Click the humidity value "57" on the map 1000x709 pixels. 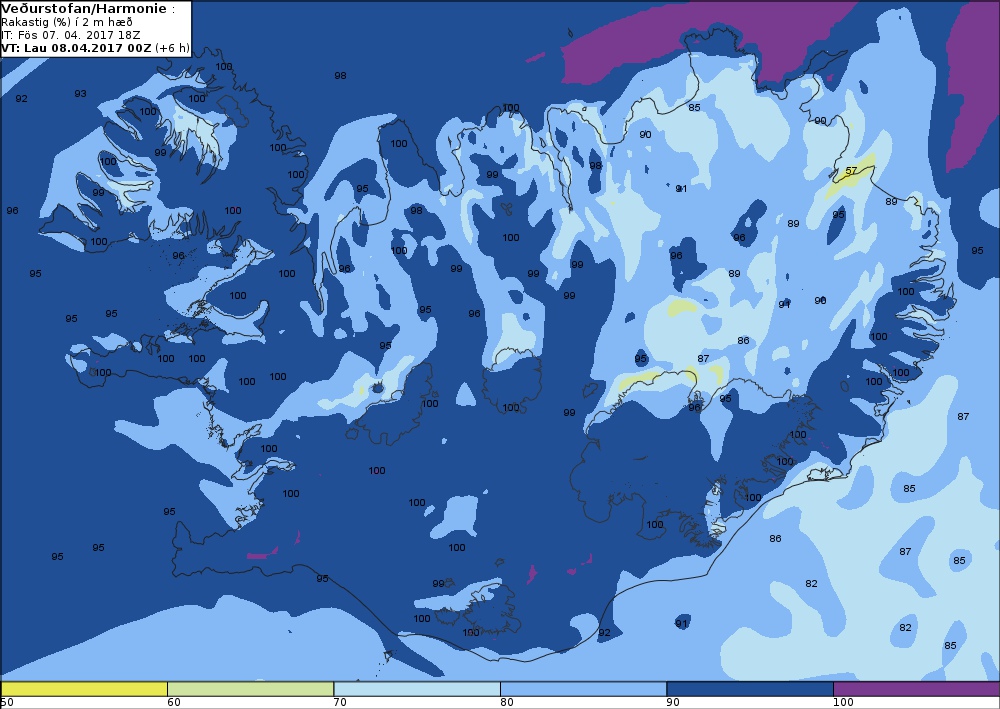(x=851, y=171)
